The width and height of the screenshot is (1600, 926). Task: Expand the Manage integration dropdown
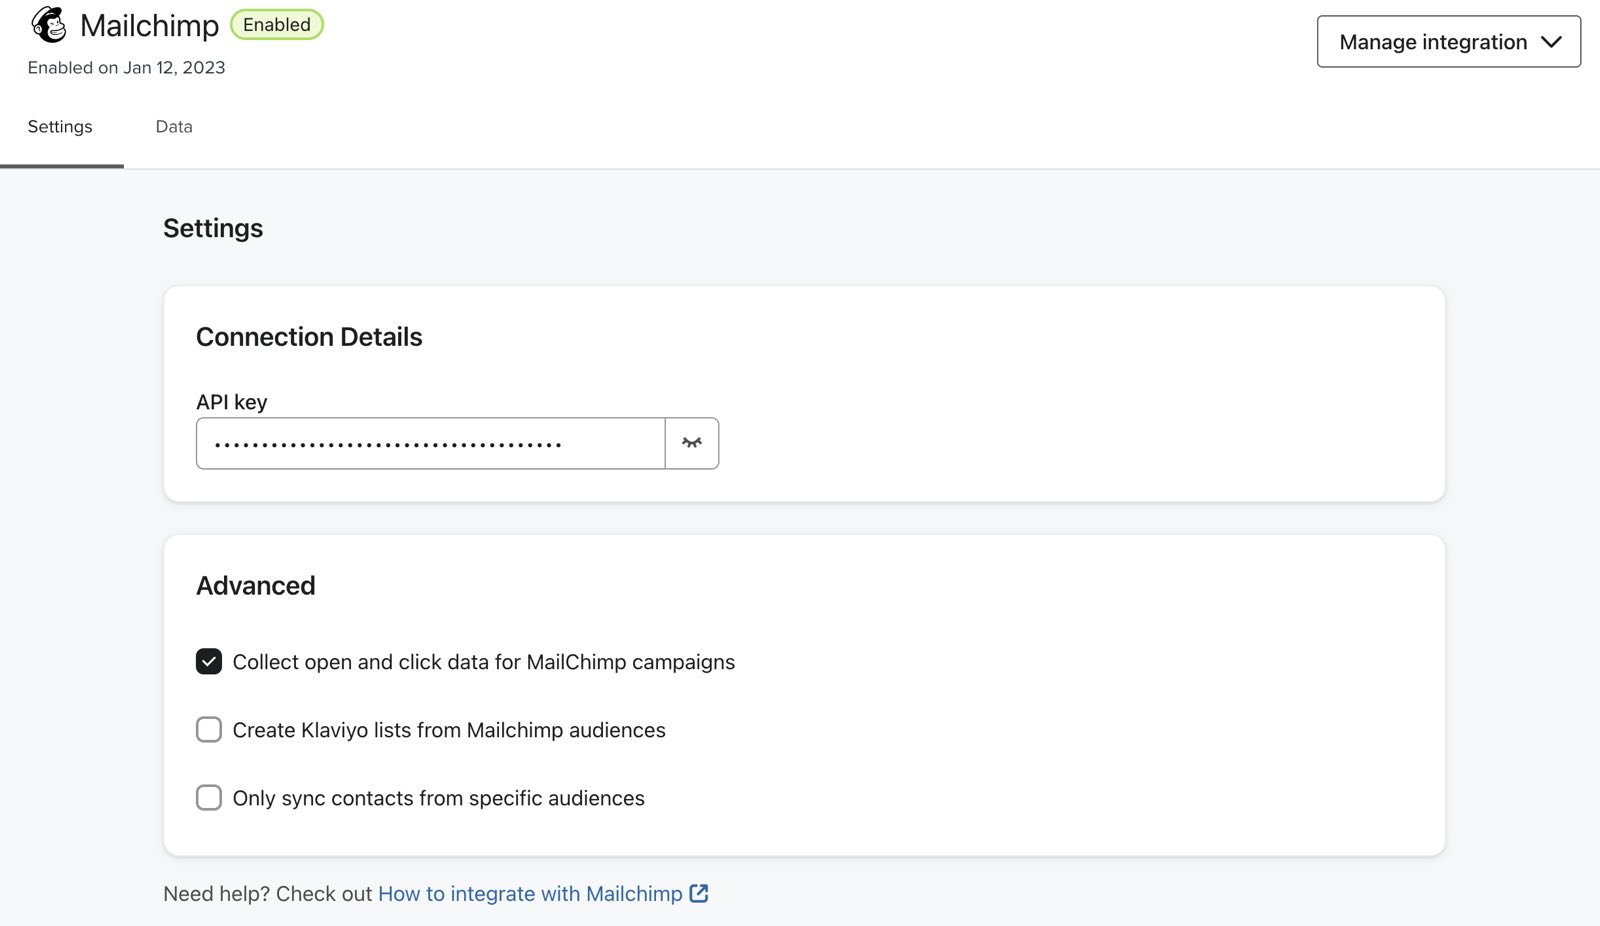1448,42
